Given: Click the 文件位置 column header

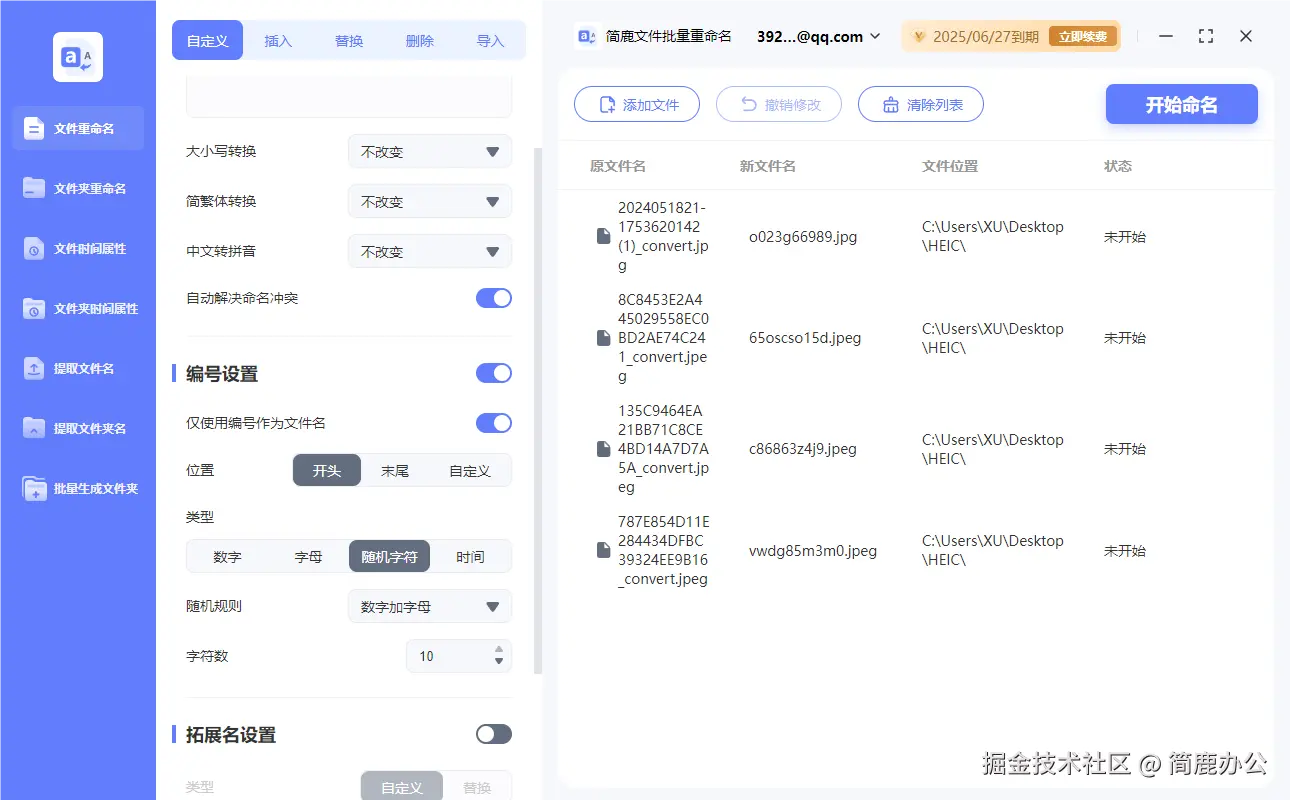Looking at the screenshot, I should coord(950,166).
